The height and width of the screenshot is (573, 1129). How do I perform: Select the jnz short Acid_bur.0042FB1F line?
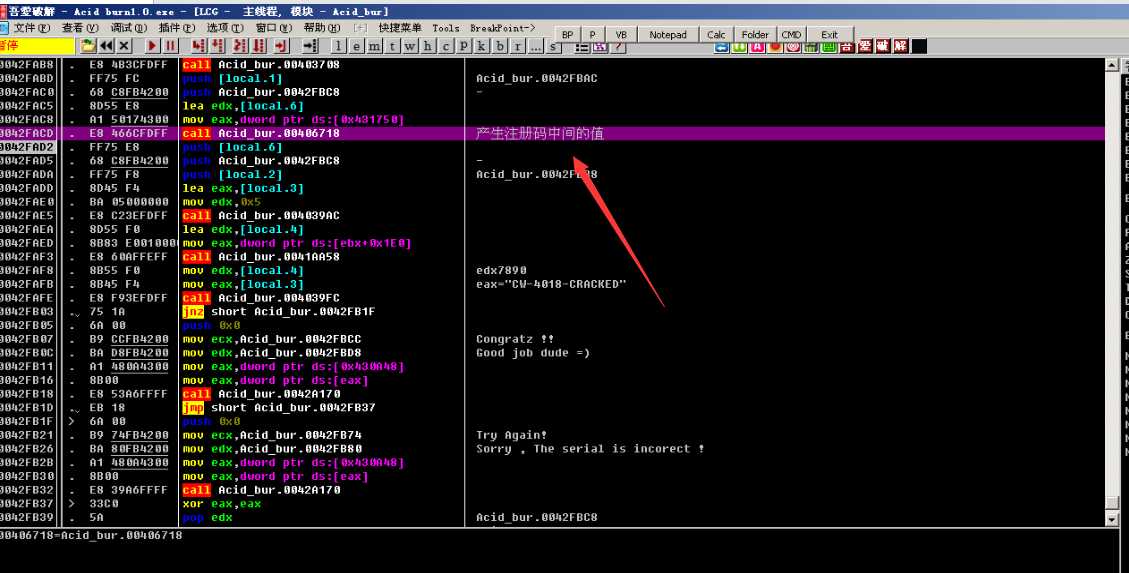point(278,312)
